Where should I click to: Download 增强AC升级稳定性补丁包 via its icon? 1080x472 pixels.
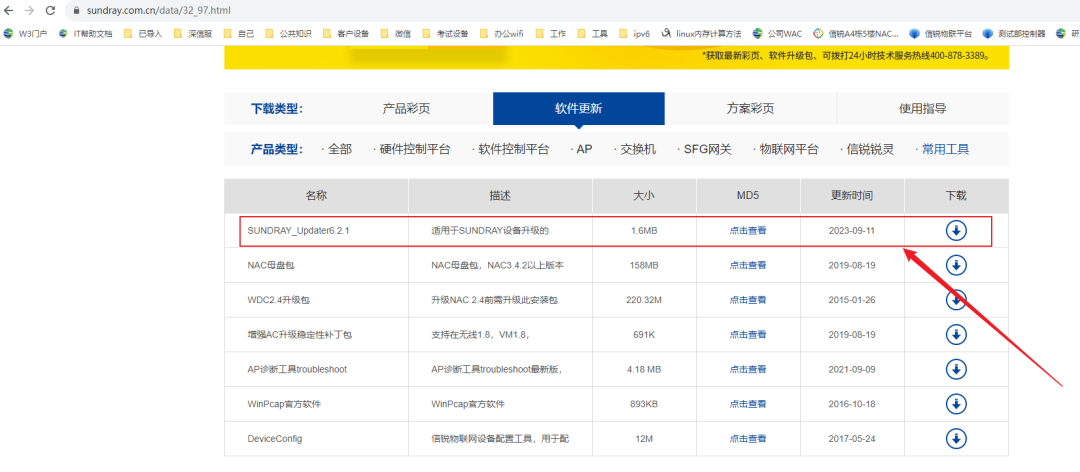click(956, 334)
